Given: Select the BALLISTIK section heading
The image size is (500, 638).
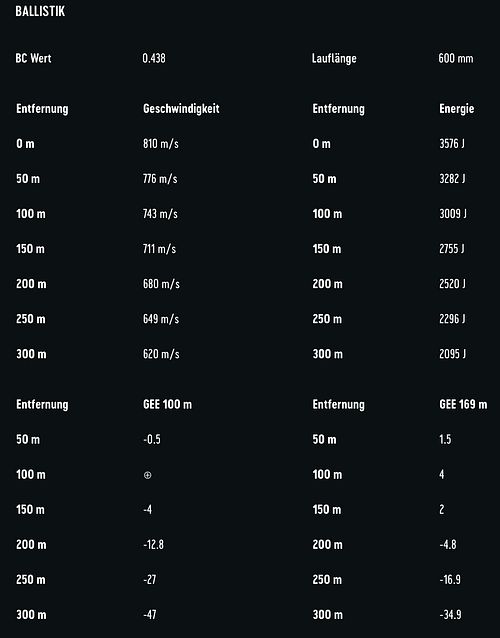Looking at the screenshot, I should (40, 11).
